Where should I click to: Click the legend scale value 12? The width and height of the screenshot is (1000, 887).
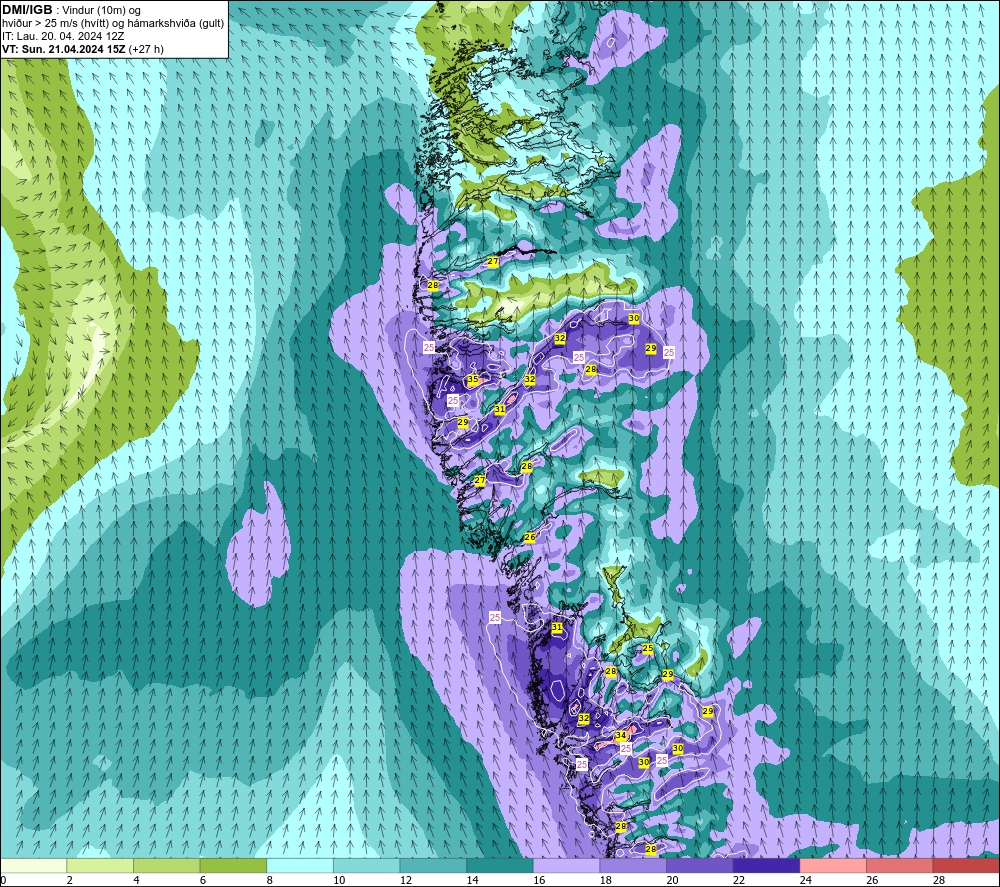[x=406, y=880]
